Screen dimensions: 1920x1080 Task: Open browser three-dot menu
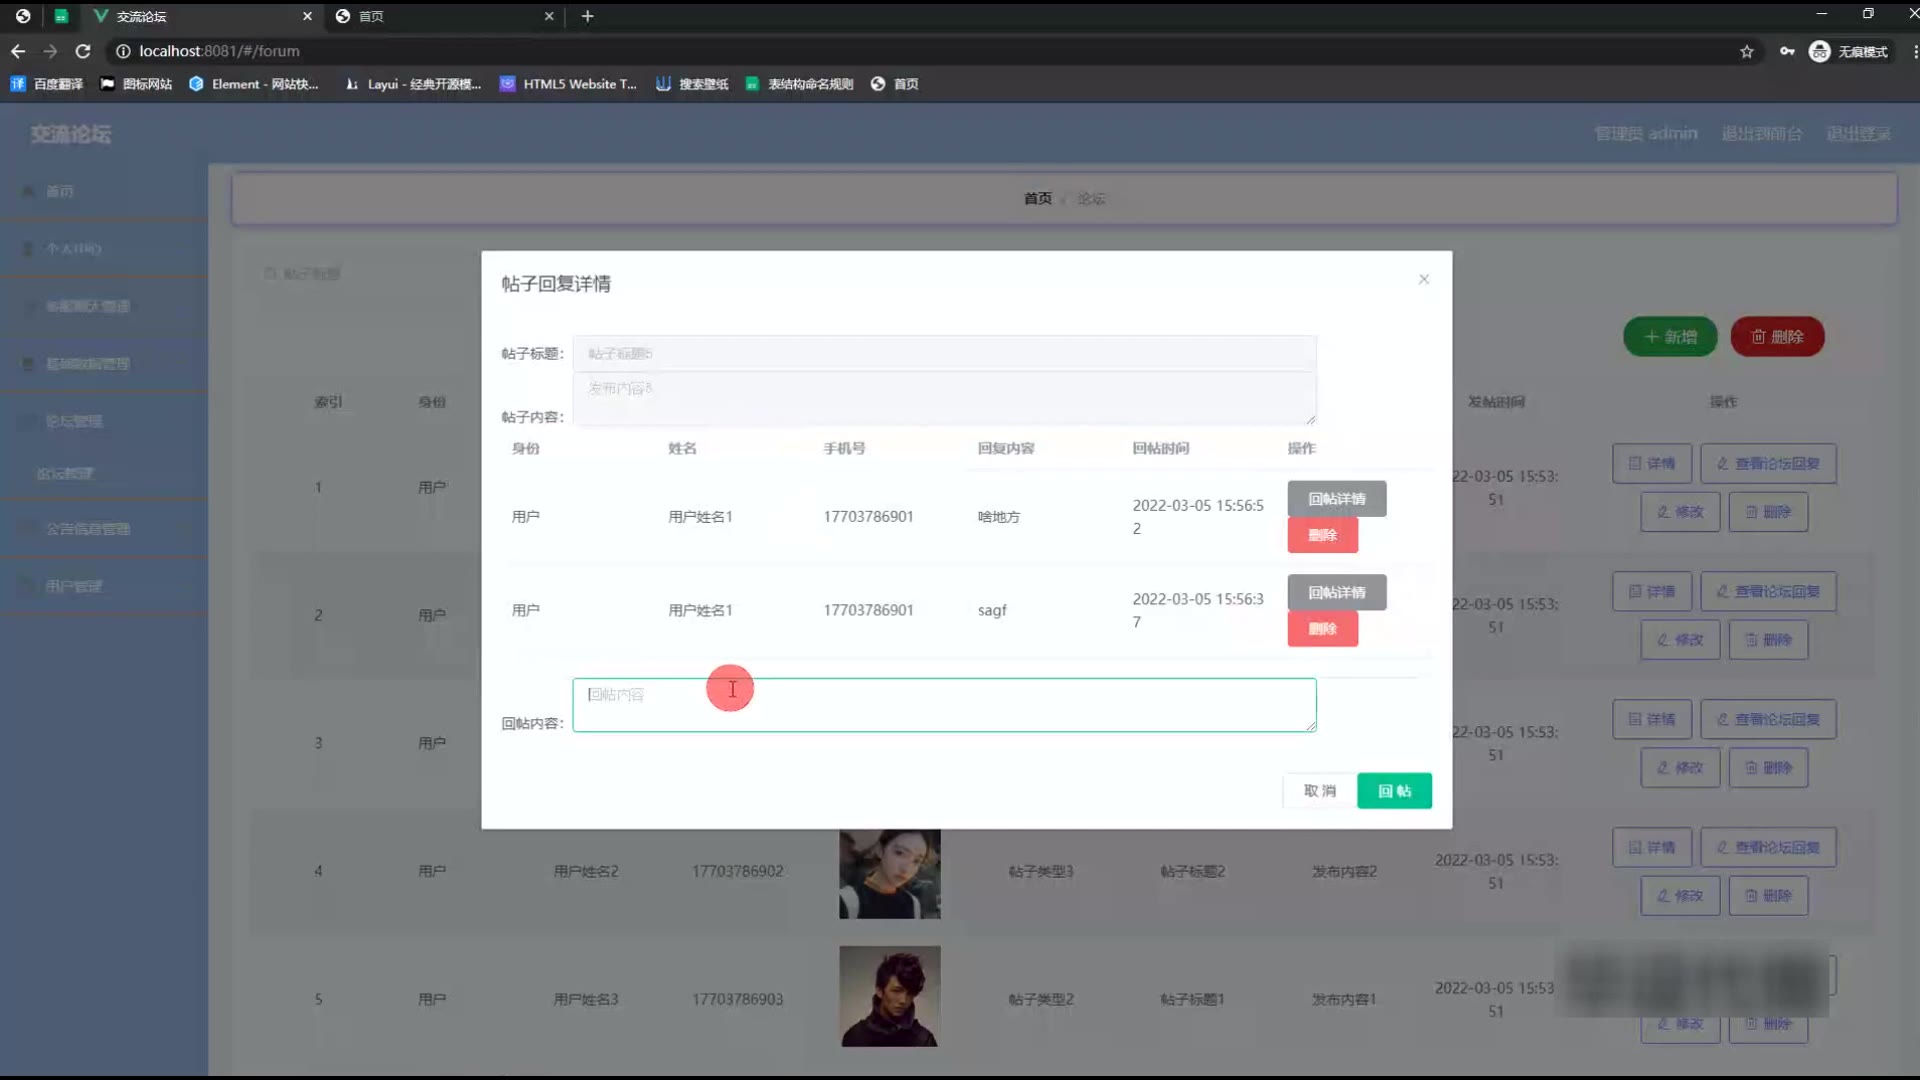(1914, 52)
